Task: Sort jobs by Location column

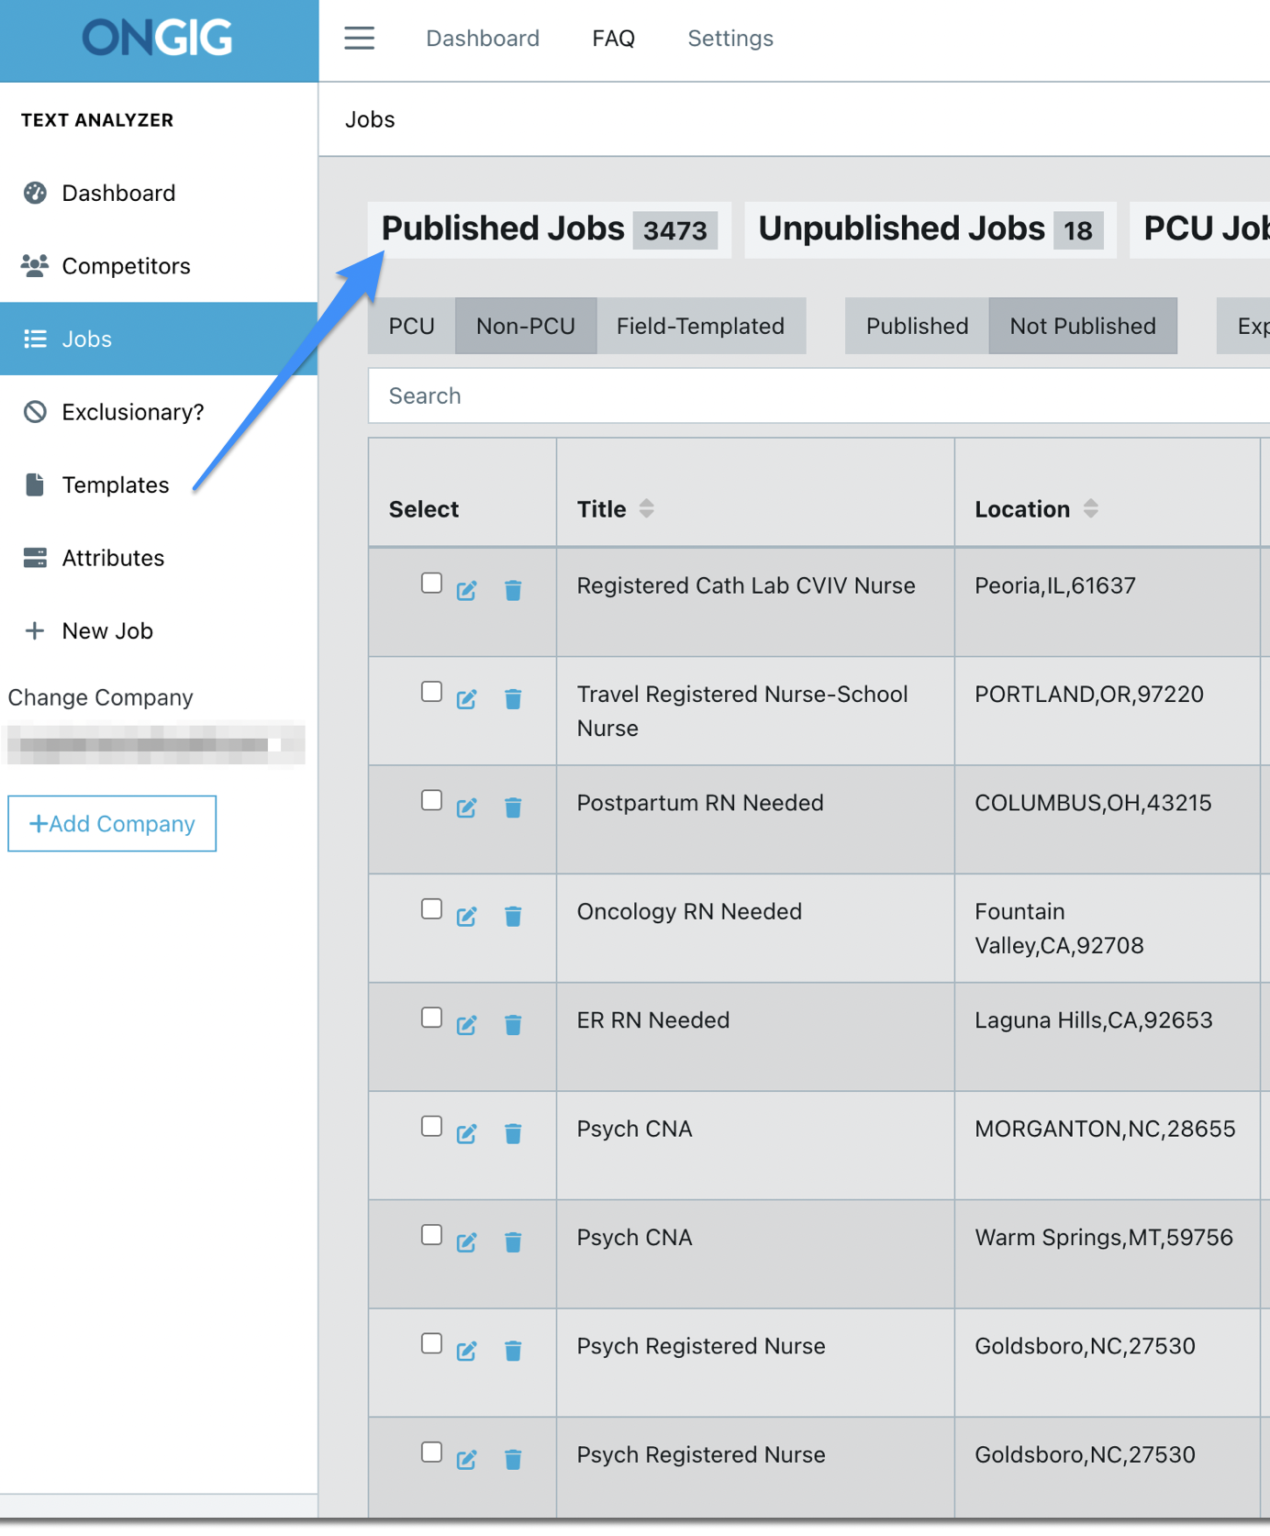Action: tap(1092, 508)
